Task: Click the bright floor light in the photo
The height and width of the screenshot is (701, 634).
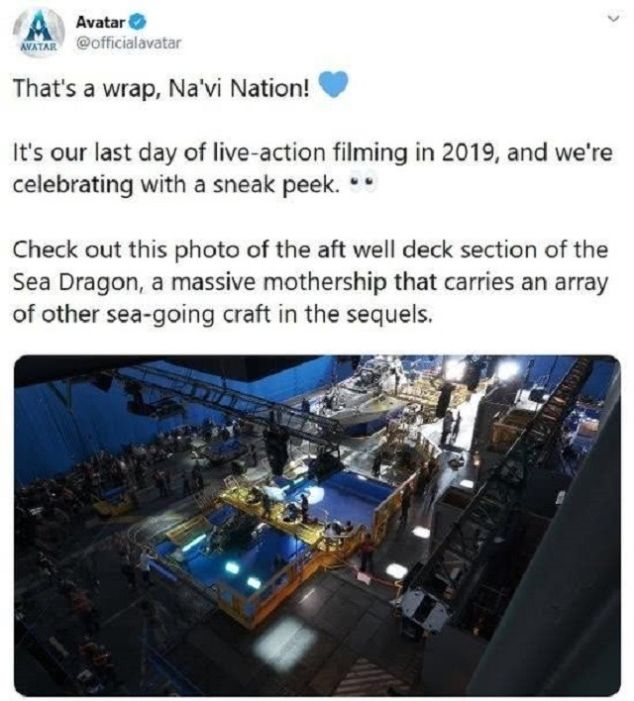Action: (287, 642)
